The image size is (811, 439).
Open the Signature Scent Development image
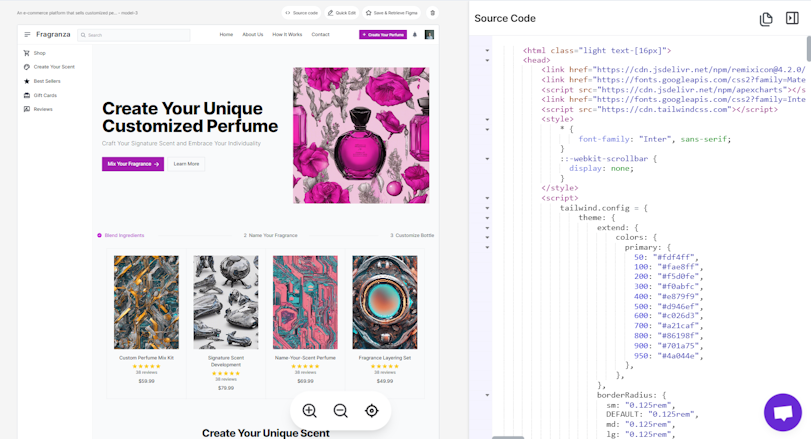[226, 302]
